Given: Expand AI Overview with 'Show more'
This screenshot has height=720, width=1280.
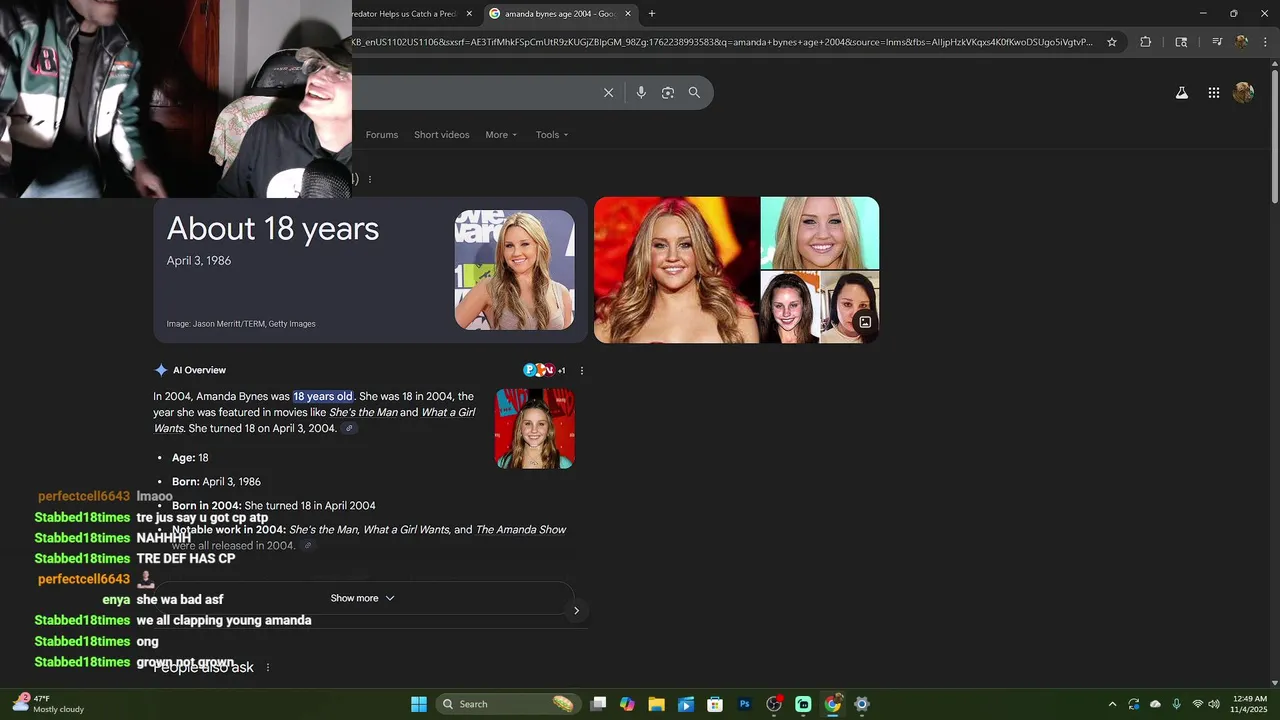Looking at the screenshot, I should 362,598.
